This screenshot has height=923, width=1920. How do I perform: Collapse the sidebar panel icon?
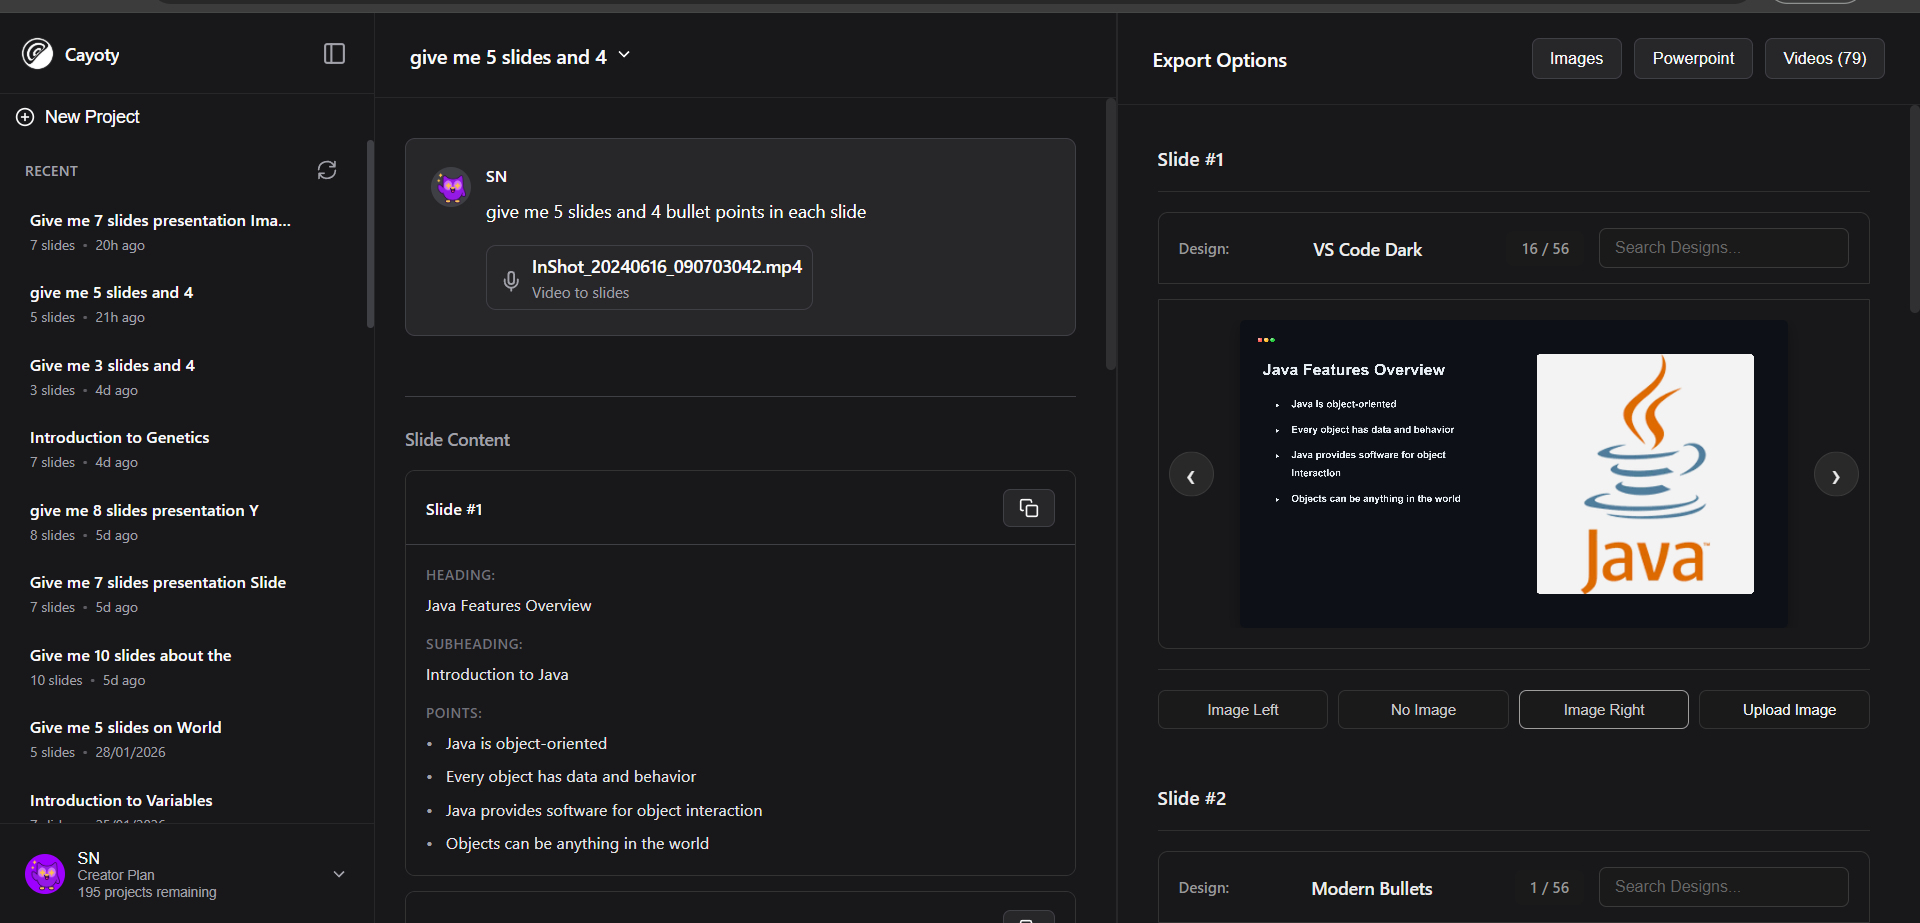335,54
